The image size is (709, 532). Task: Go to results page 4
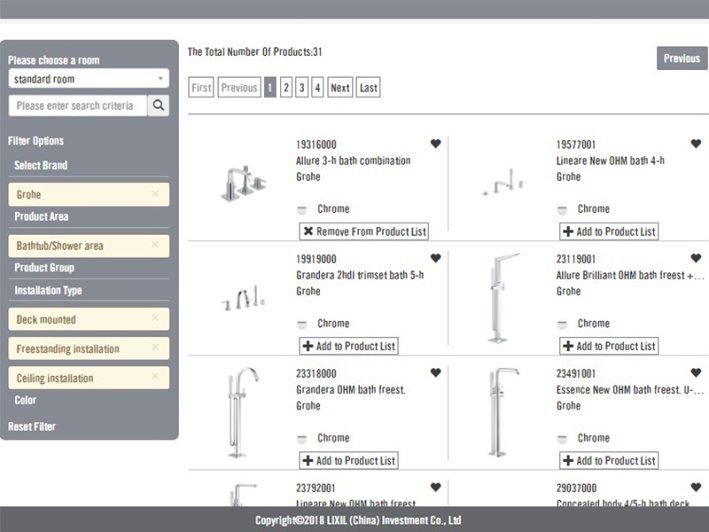(317, 87)
